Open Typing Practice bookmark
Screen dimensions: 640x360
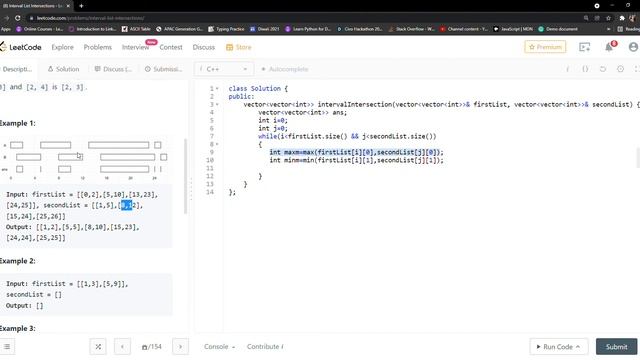point(227,29)
